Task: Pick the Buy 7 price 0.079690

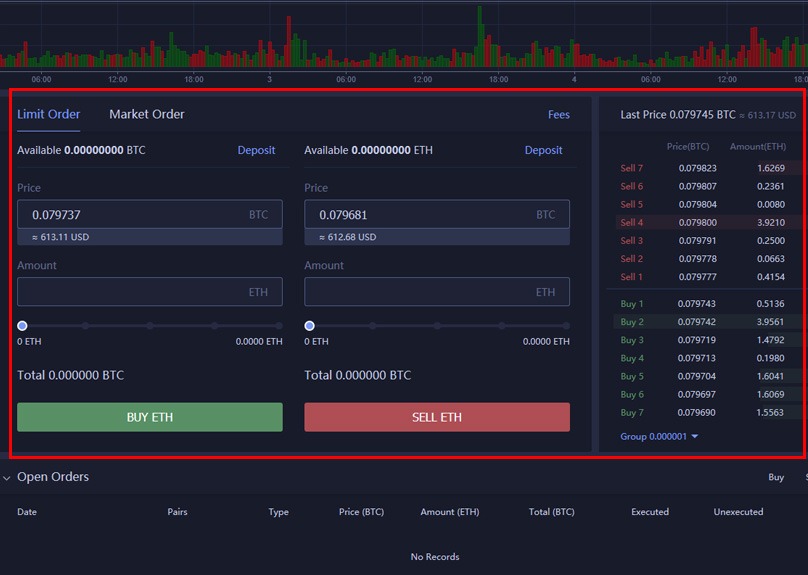Action: pos(697,413)
